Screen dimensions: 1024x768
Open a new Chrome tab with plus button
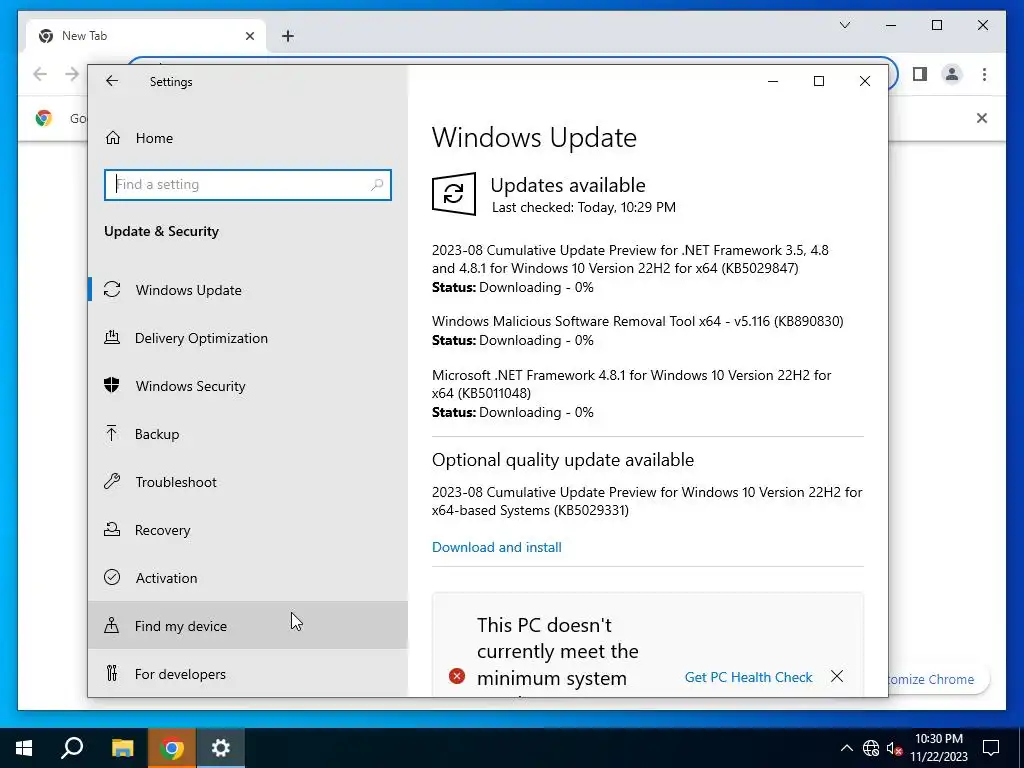click(288, 36)
